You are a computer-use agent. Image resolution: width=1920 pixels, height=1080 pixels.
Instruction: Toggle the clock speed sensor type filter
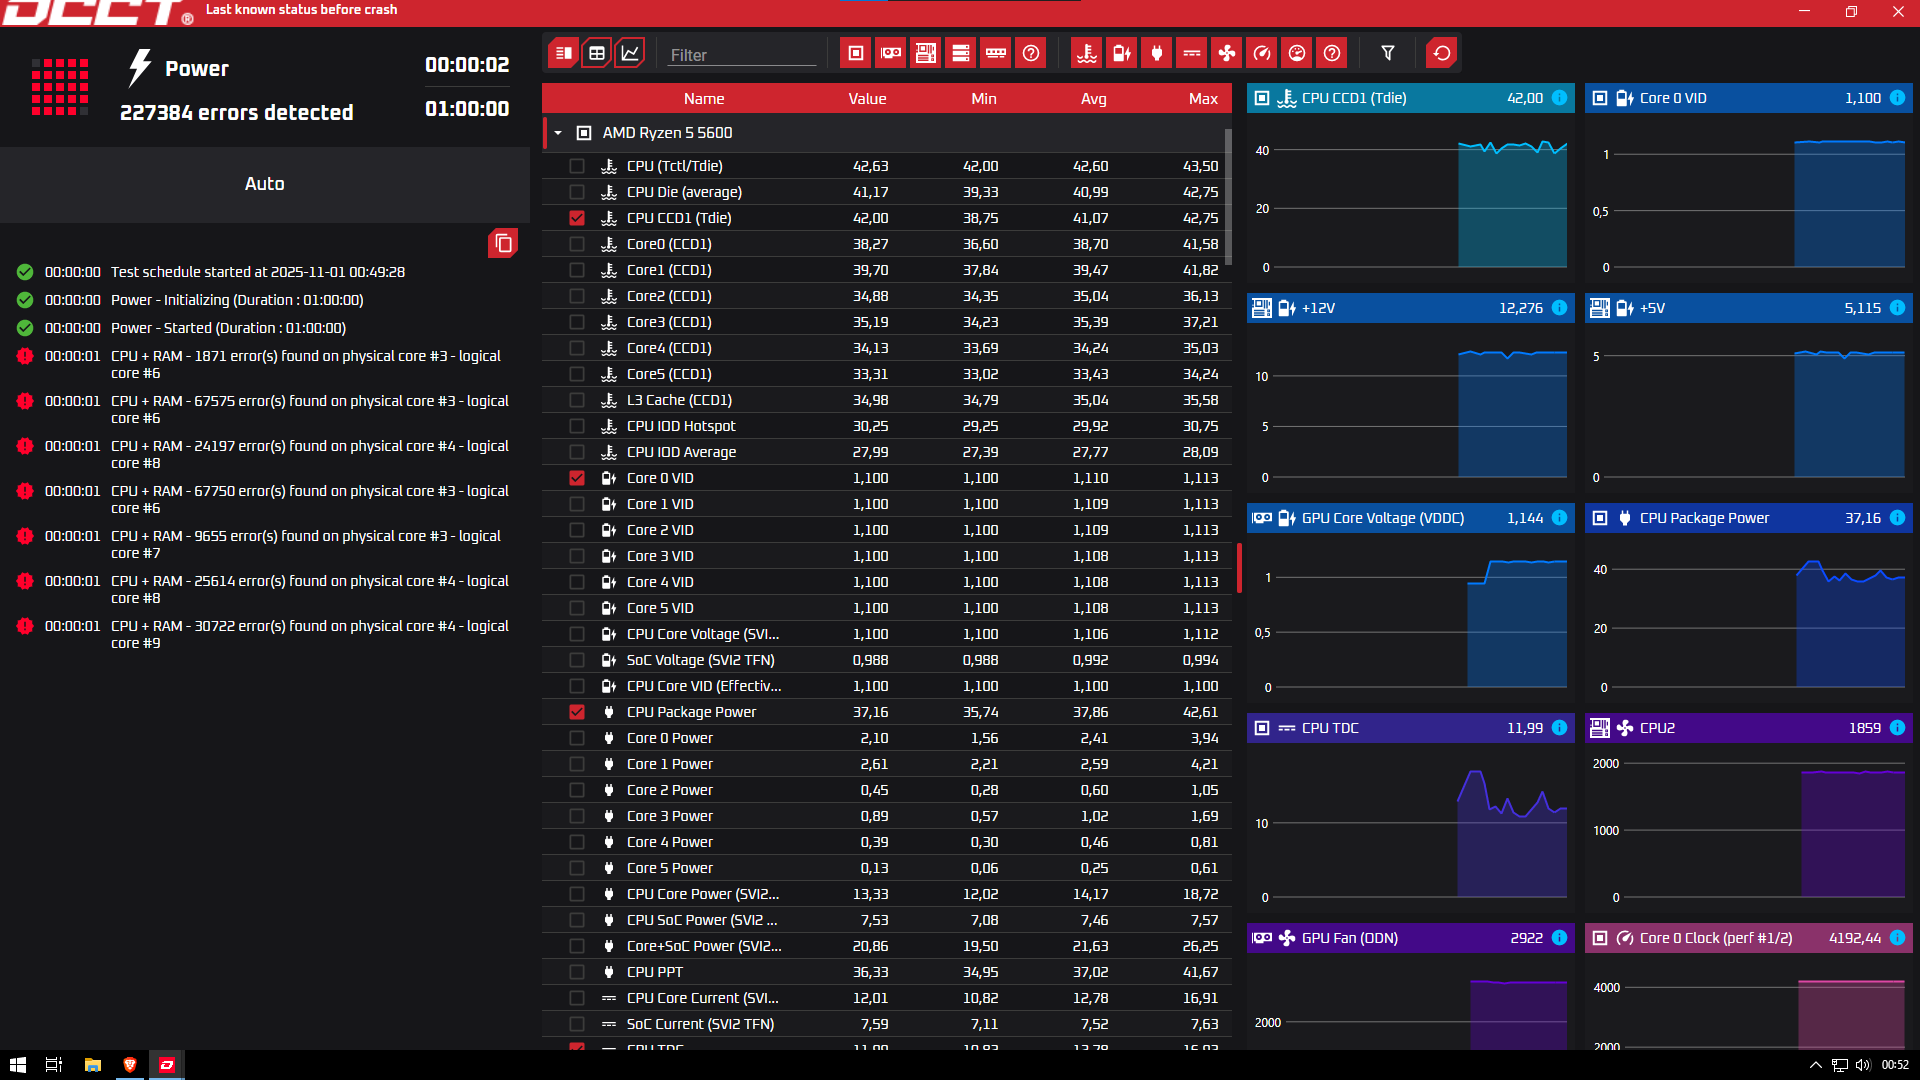(1262, 53)
